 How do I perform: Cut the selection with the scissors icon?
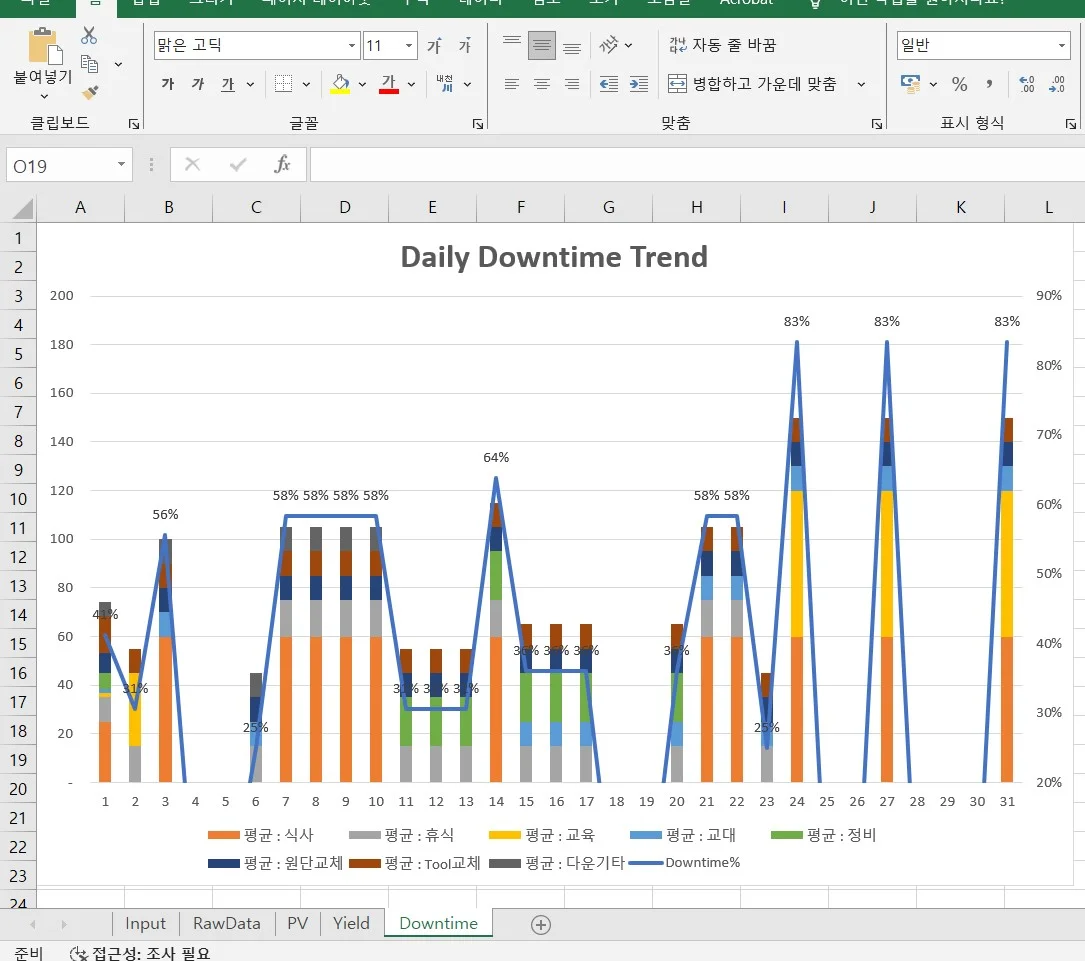pyautogui.click(x=89, y=35)
